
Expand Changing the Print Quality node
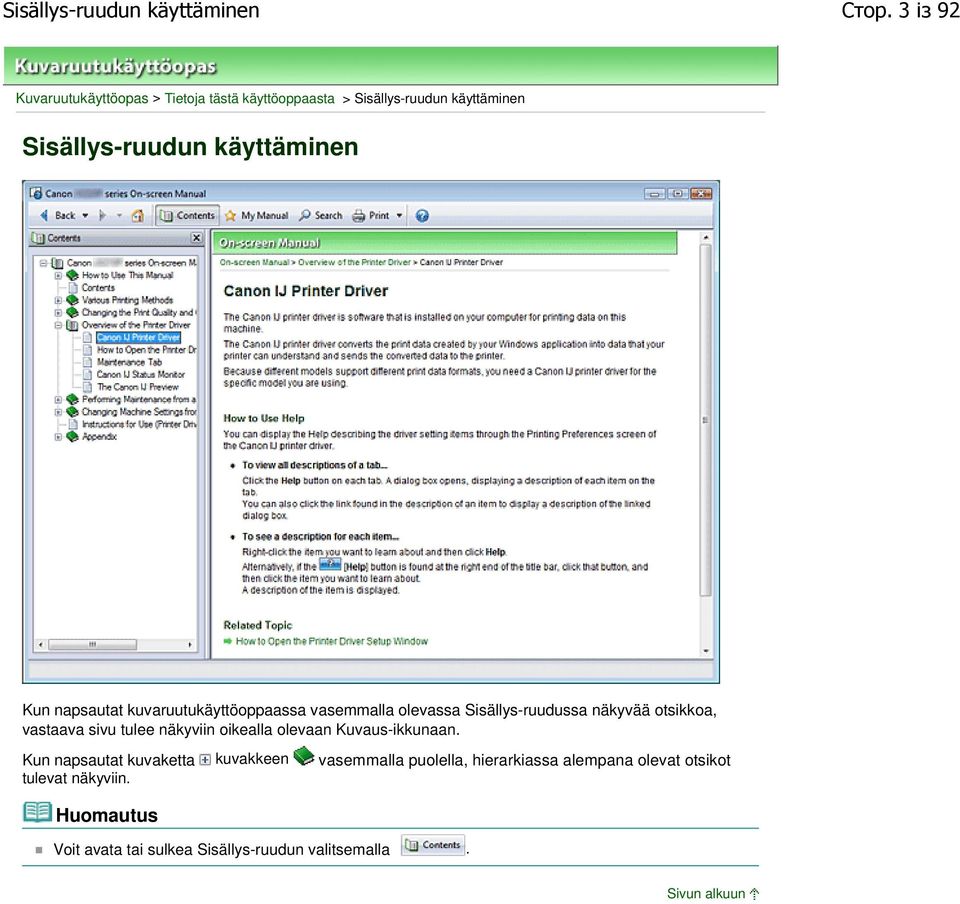(58, 313)
